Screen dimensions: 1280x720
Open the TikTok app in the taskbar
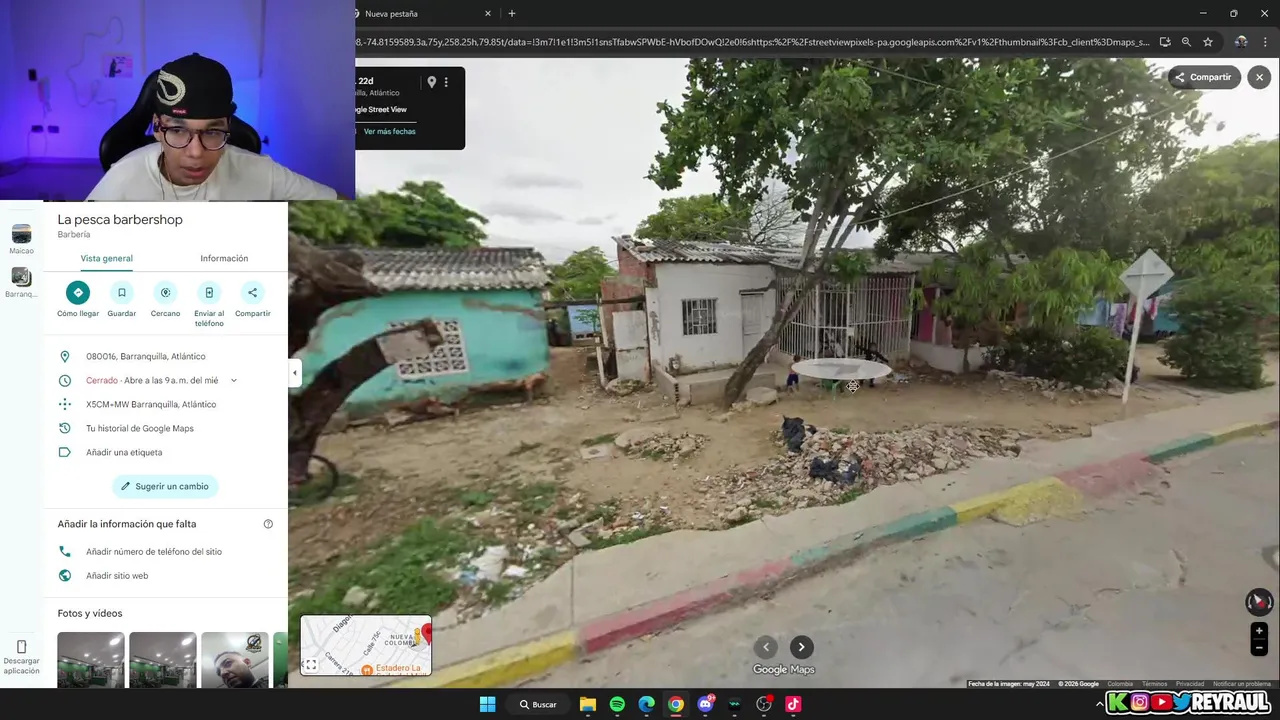point(793,704)
